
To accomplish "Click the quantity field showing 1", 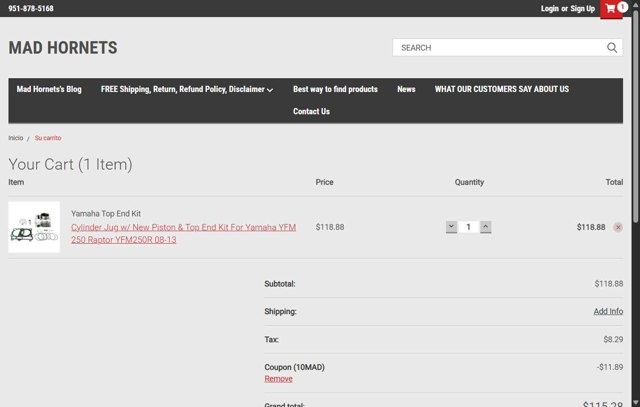I will tap(469, 227).
